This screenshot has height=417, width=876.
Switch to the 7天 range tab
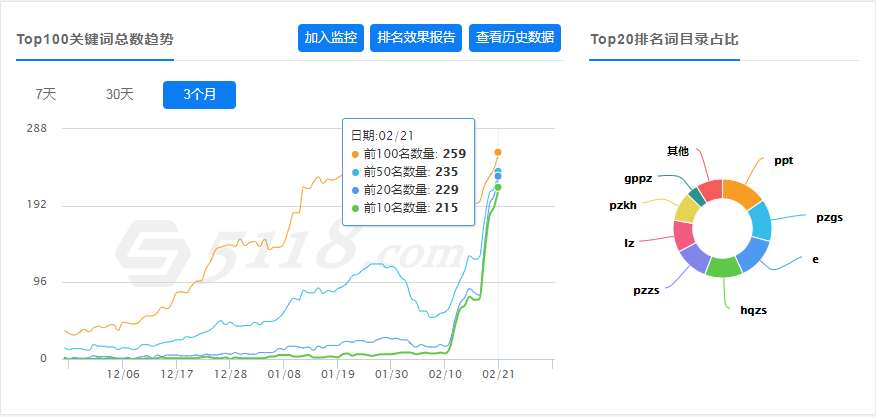46,94
